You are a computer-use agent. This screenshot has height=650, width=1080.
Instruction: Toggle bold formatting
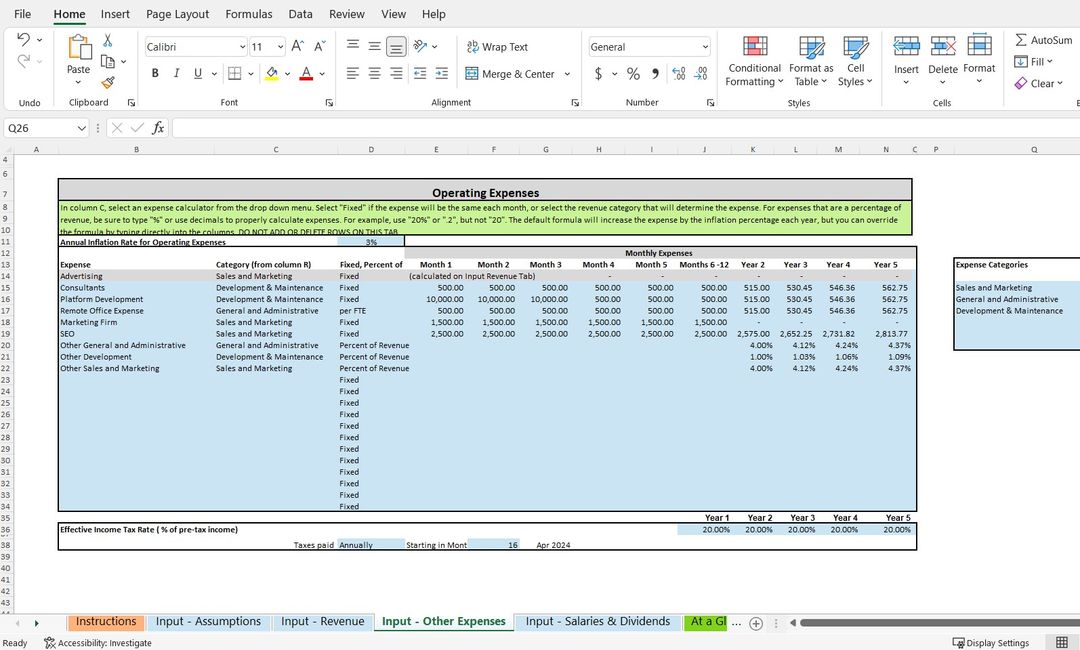154,73
